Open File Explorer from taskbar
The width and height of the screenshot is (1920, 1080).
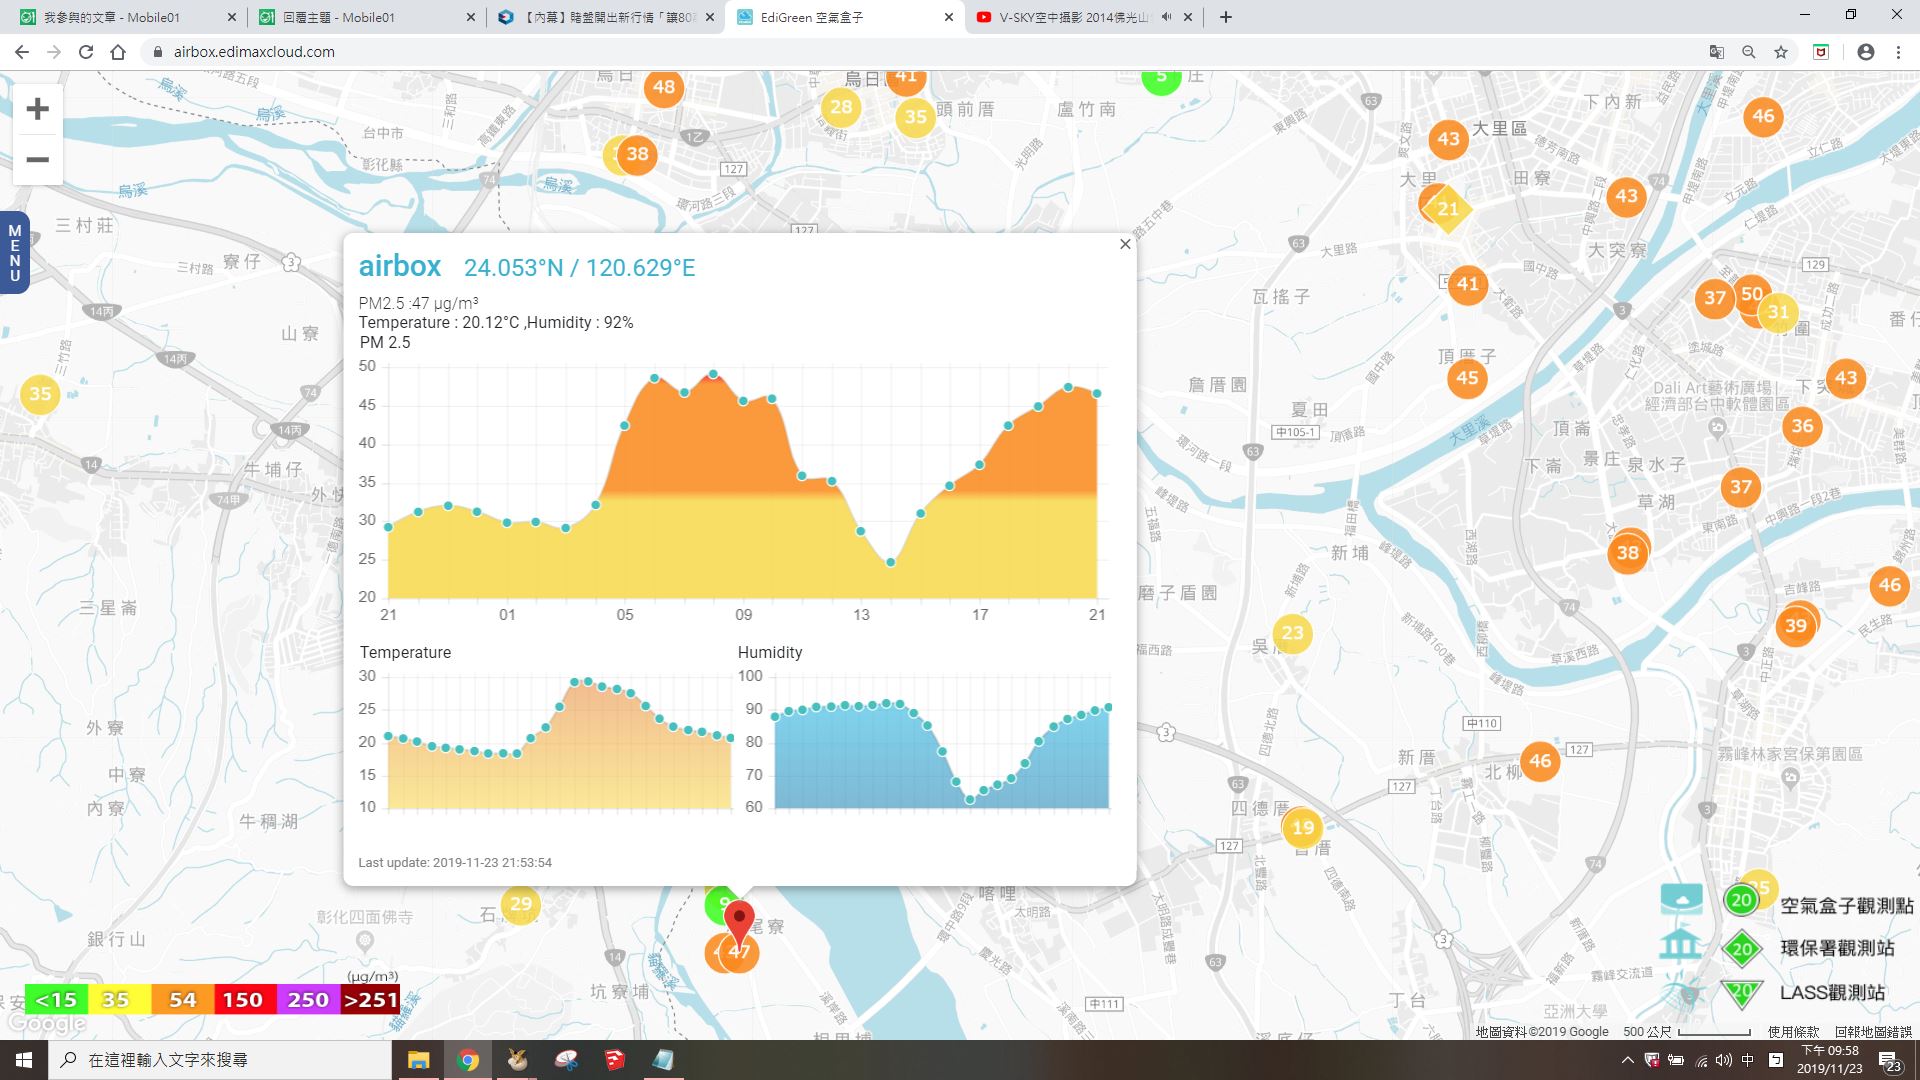pyautogui.click(x=418, y=1060)
